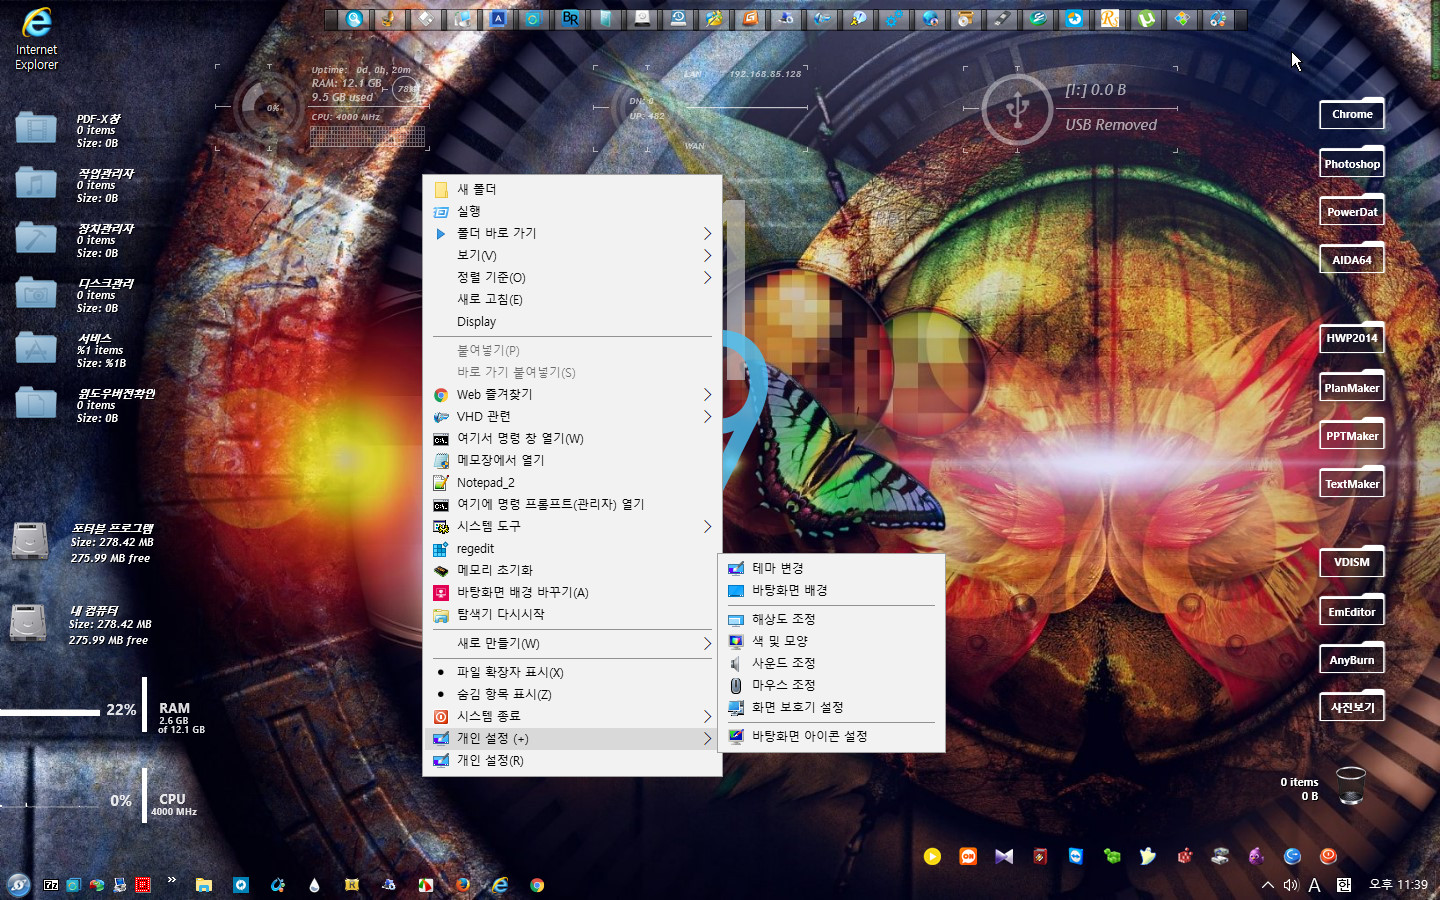This screenshot has height=900, width=1440.
Task: Click the uTorrent icon in top dock
Action: click(1146, 18)
